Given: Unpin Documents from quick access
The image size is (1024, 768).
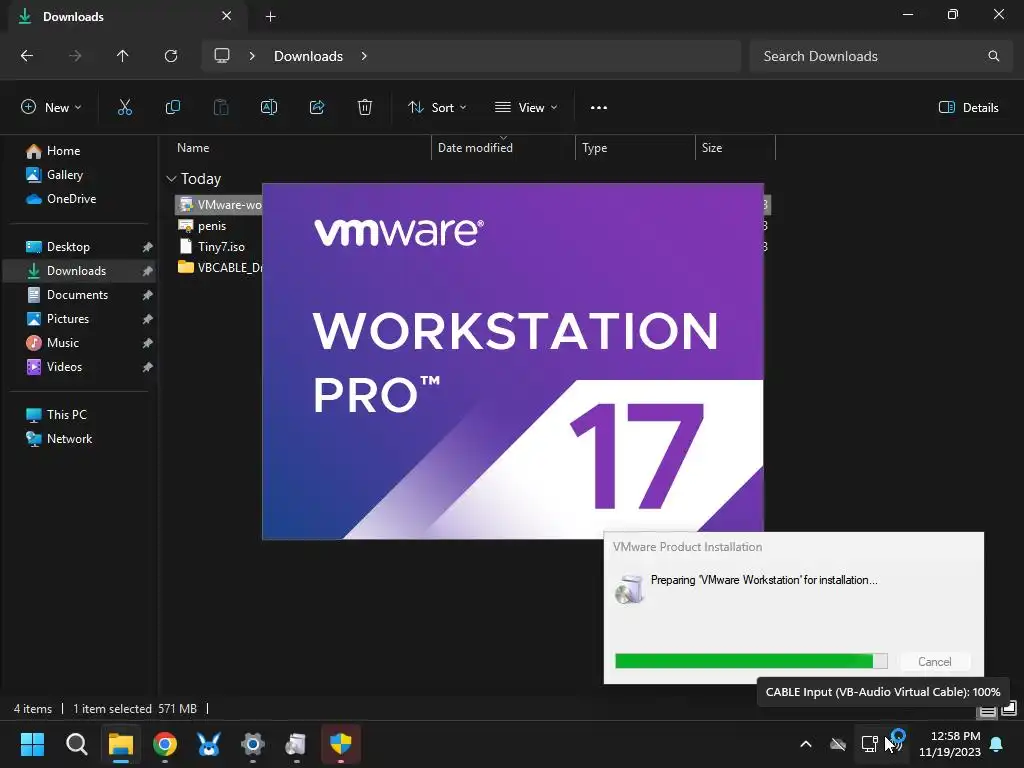Looking at the screenshot, I should pyautogui.click(x=148, y=295).
